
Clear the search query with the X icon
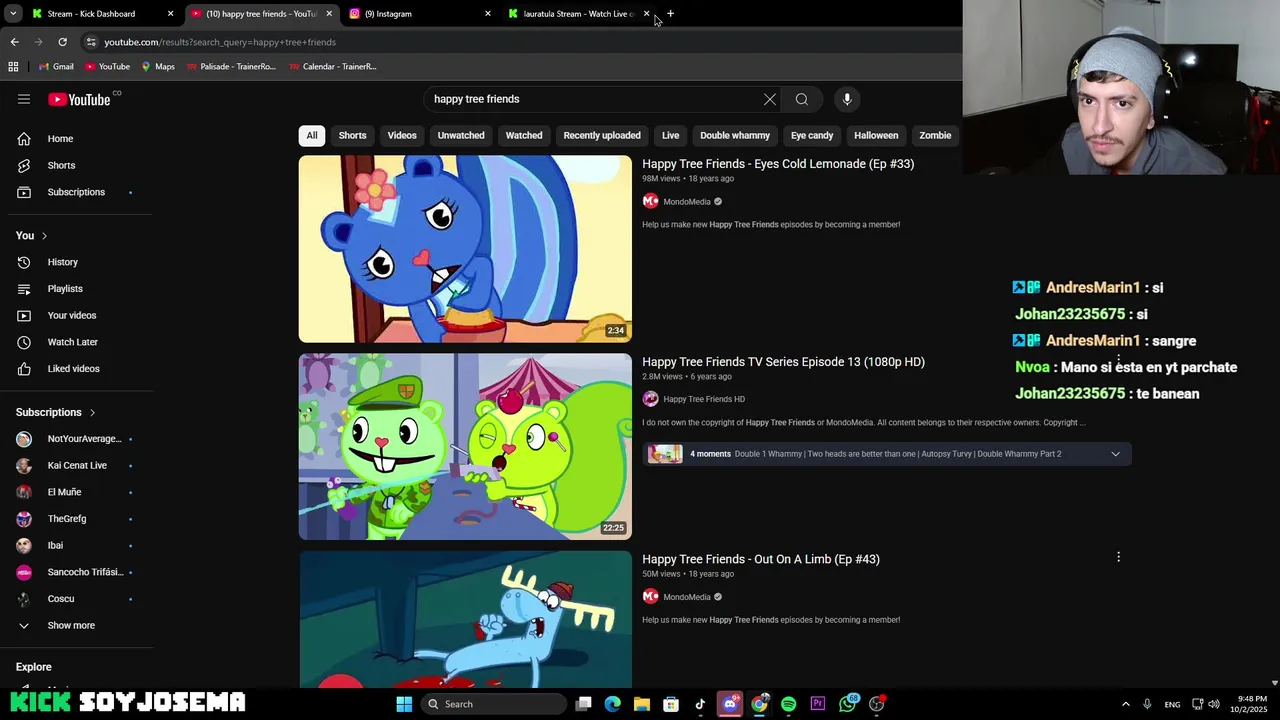point(769,99)
